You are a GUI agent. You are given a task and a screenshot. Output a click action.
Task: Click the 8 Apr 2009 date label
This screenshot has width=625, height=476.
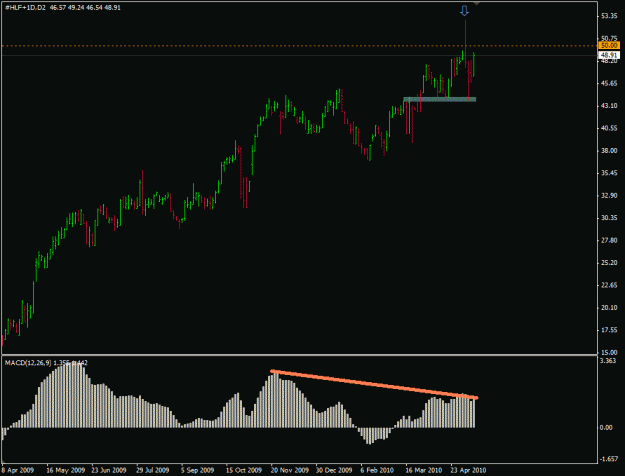(18, 470)
